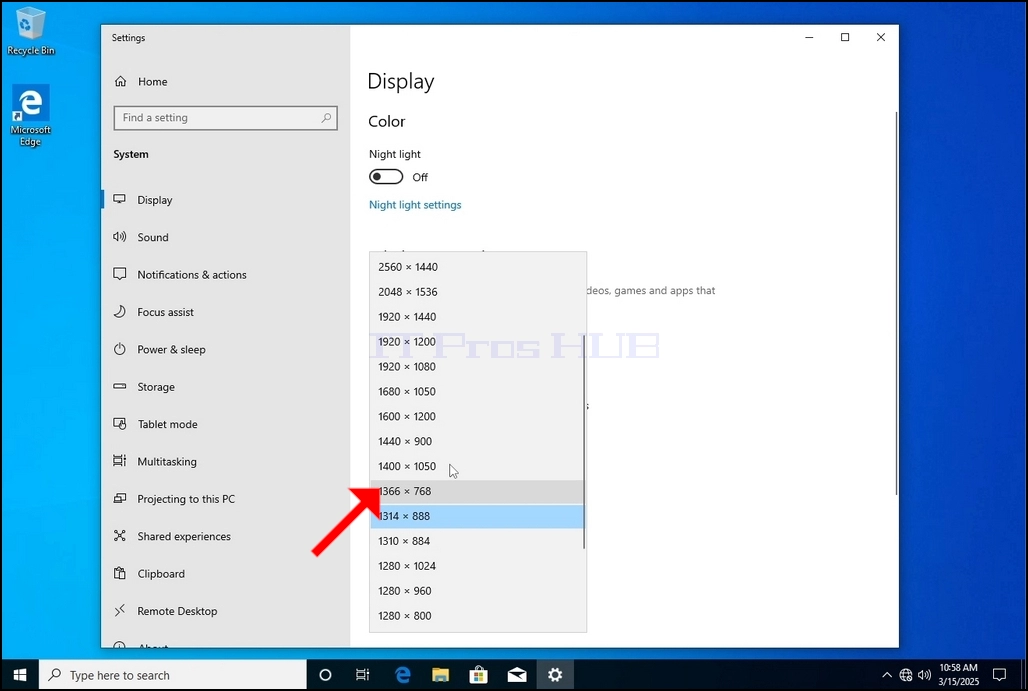Click the Start button
Image resolution: width=1028 pixels, height=691 pixels.
(x=20, y=675)
